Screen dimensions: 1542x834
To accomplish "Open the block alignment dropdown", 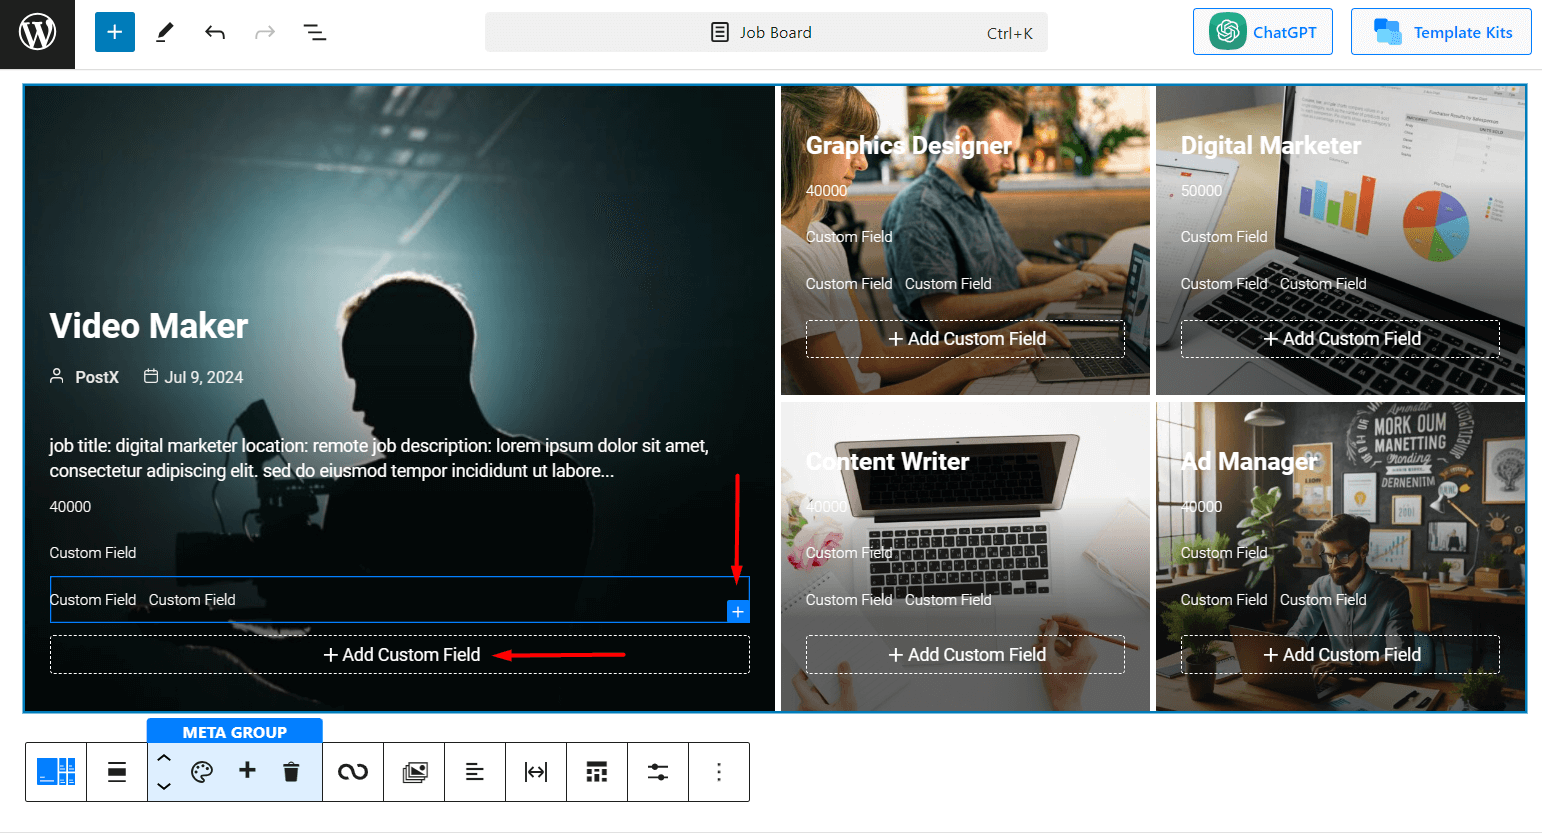I will [117, 772].
